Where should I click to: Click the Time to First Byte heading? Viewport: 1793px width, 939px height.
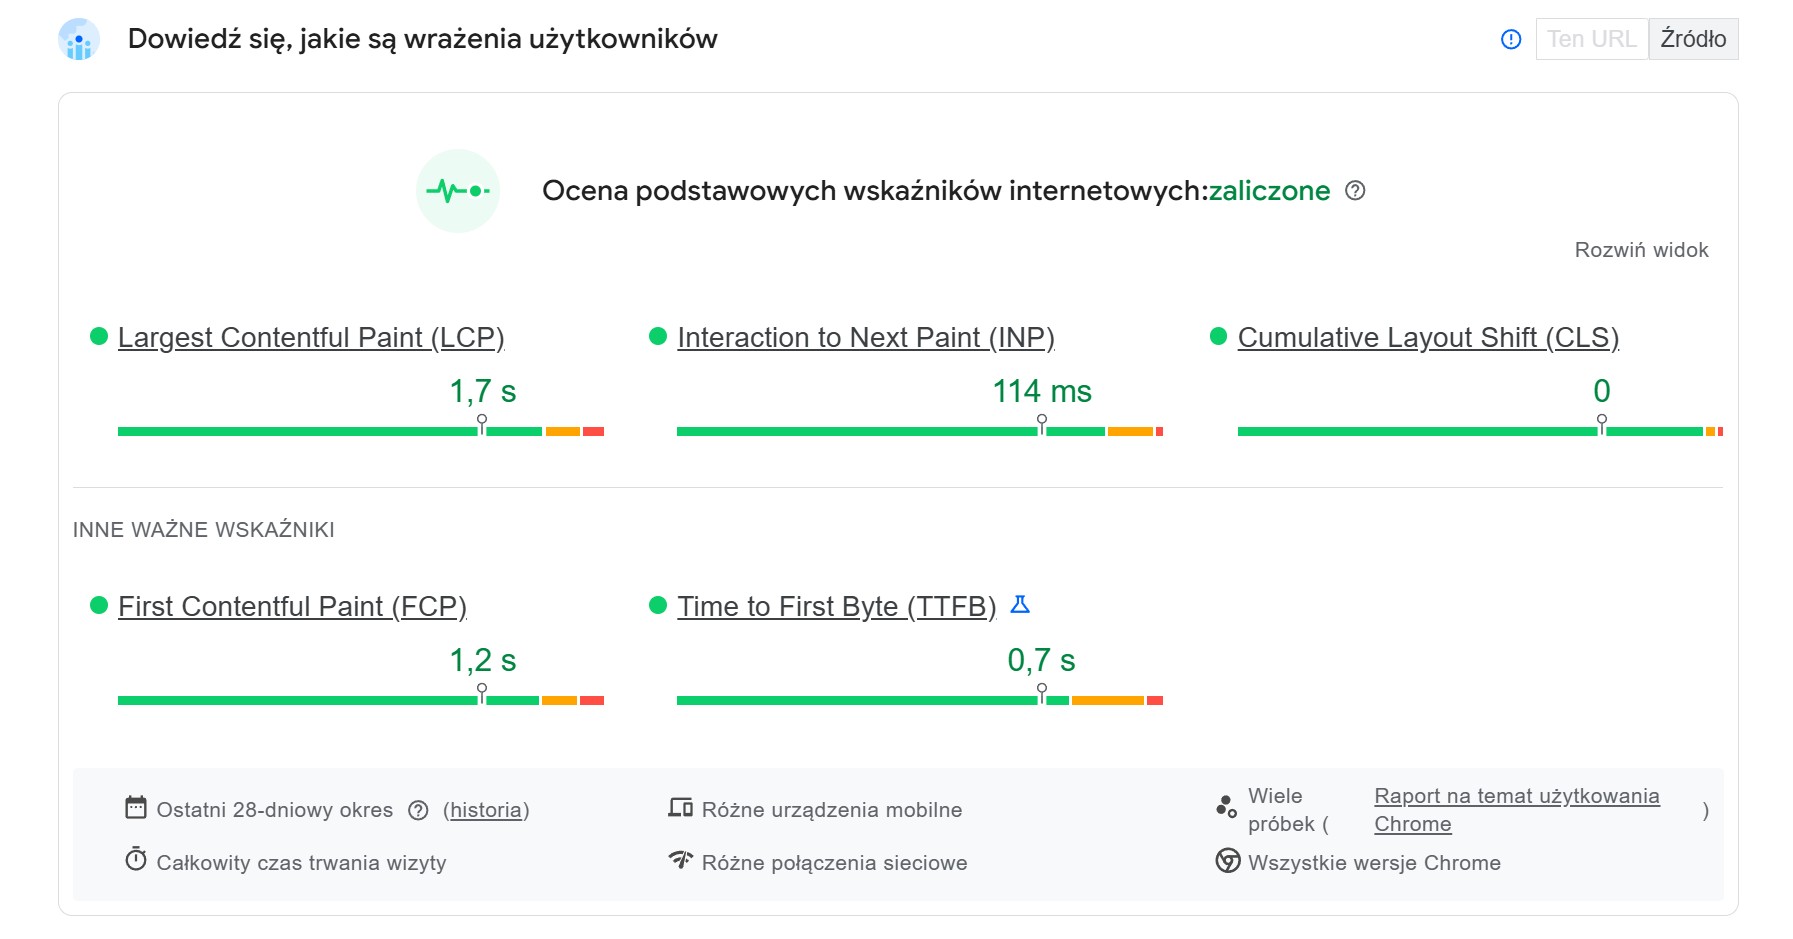click(837, 605)
